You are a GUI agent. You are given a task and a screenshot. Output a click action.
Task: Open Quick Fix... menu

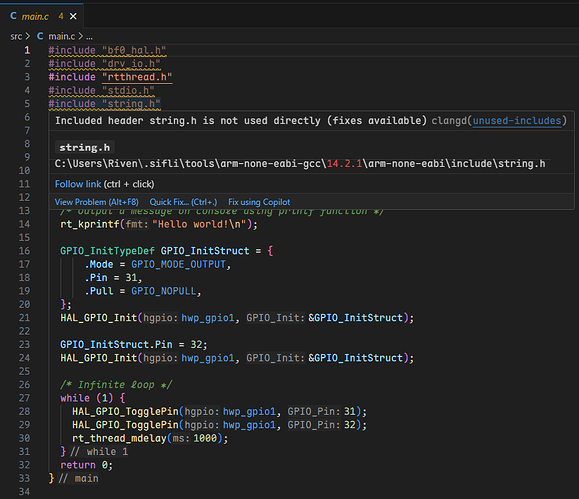point(183,202)
